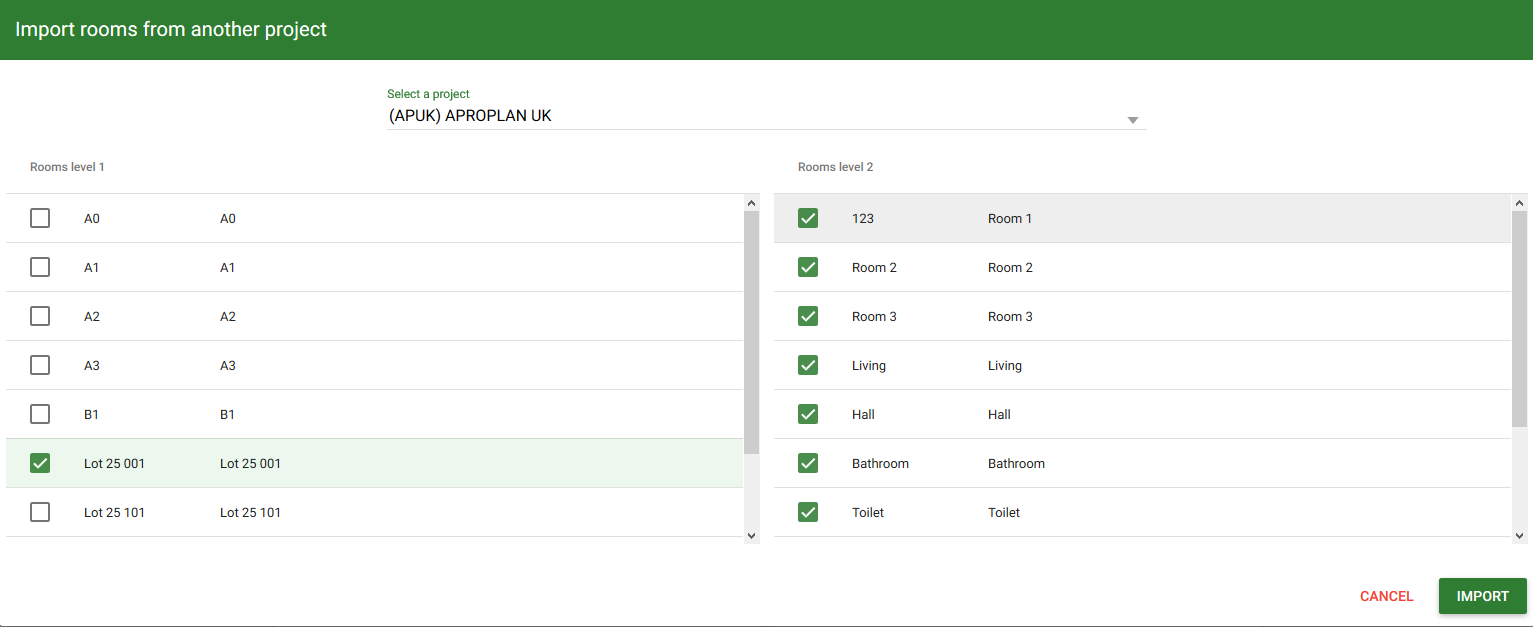Untick the Toilet checkbox
The image size is (1533, 627).
[808, 512]
